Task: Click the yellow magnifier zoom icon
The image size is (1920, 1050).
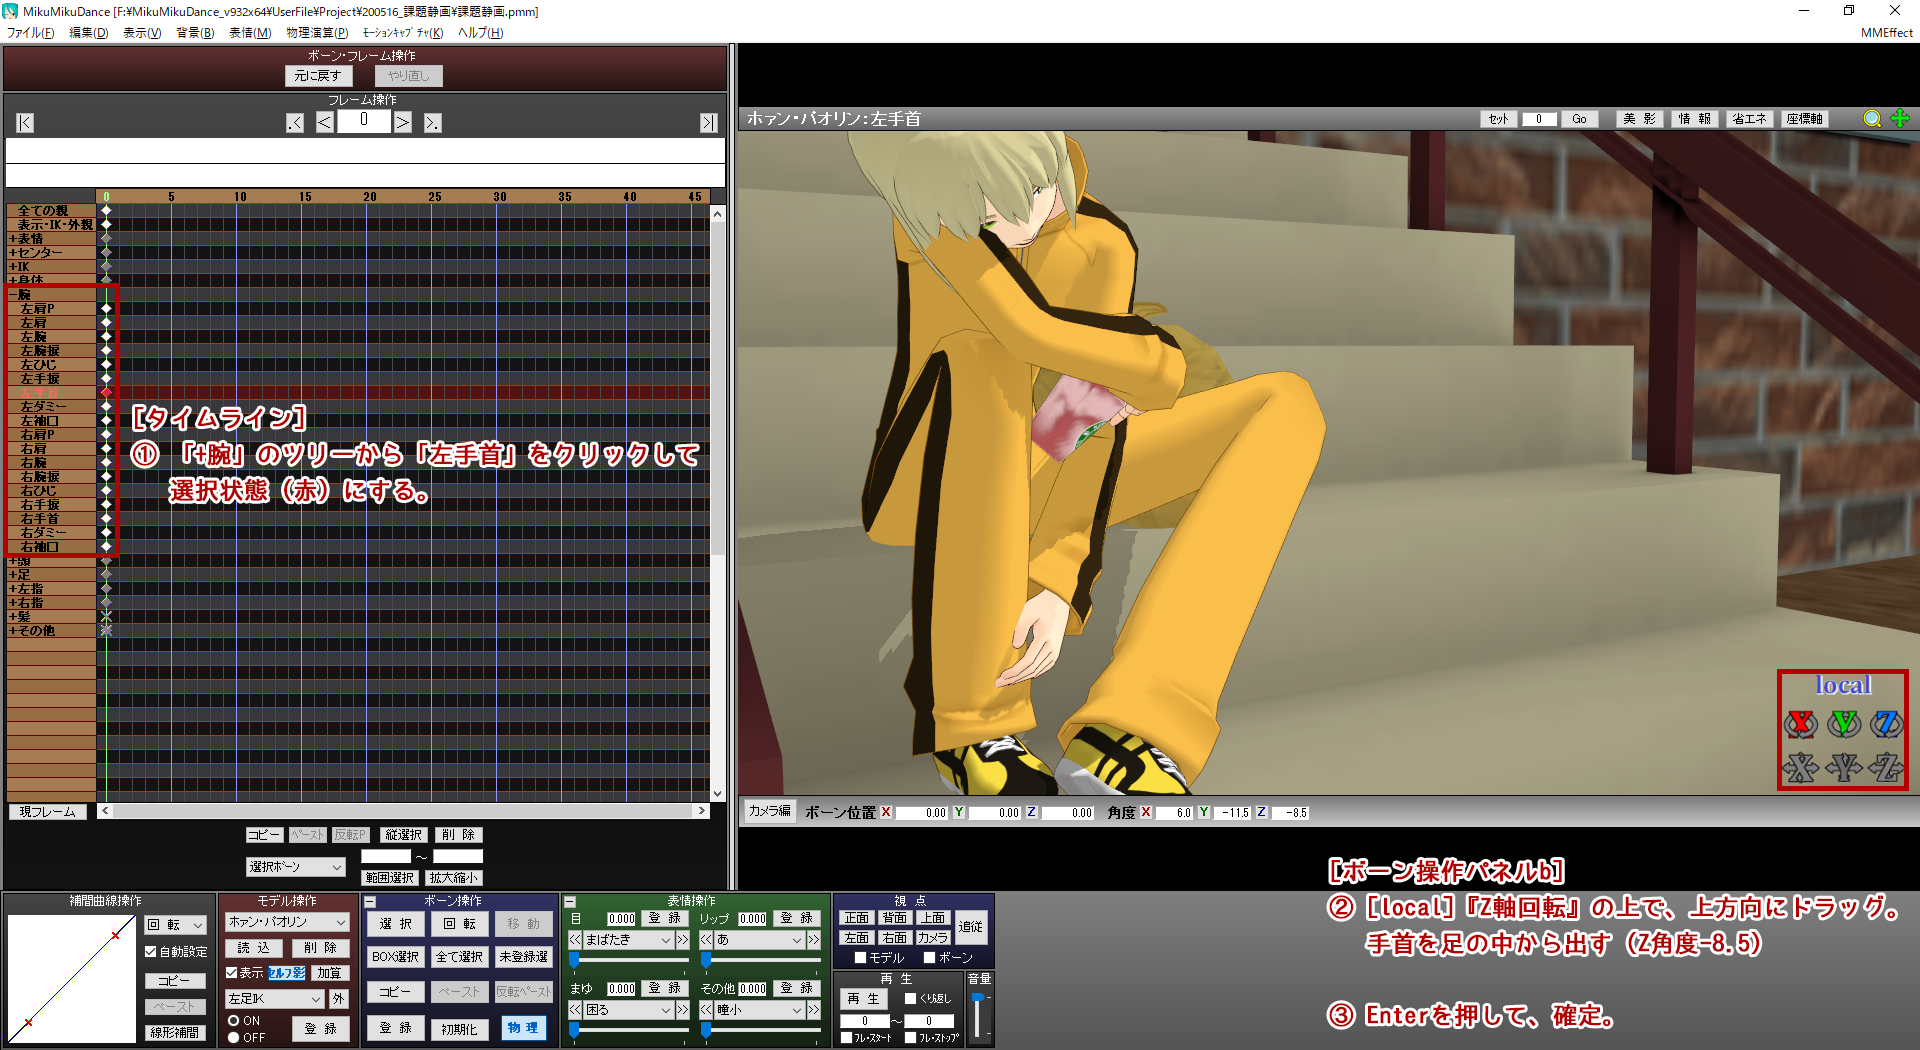Action: 1872,119
